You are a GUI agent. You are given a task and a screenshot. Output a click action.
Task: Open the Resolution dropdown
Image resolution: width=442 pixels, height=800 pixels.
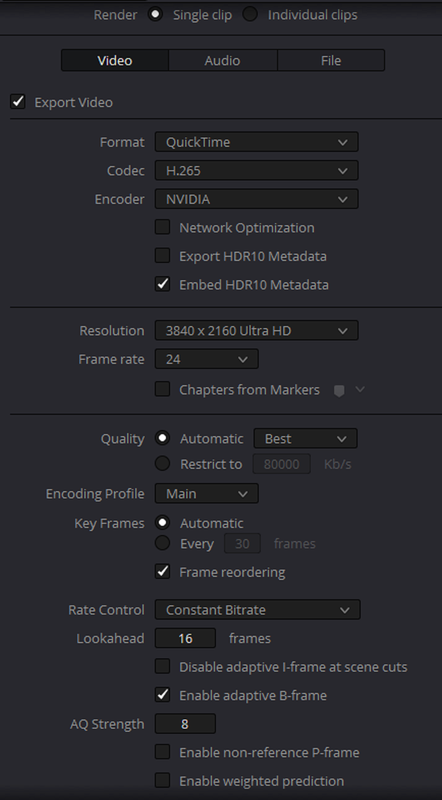click(x=257, y=331)
